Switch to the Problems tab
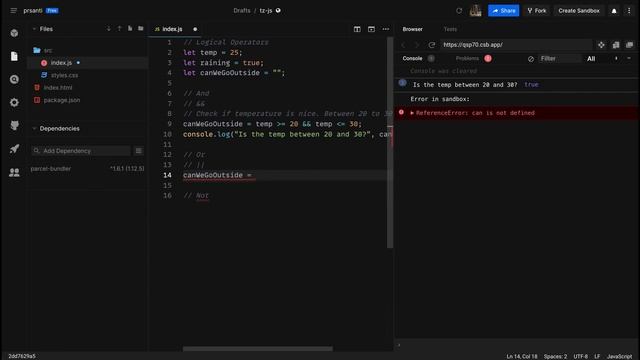The image size is (640, 360). (467, 58)
